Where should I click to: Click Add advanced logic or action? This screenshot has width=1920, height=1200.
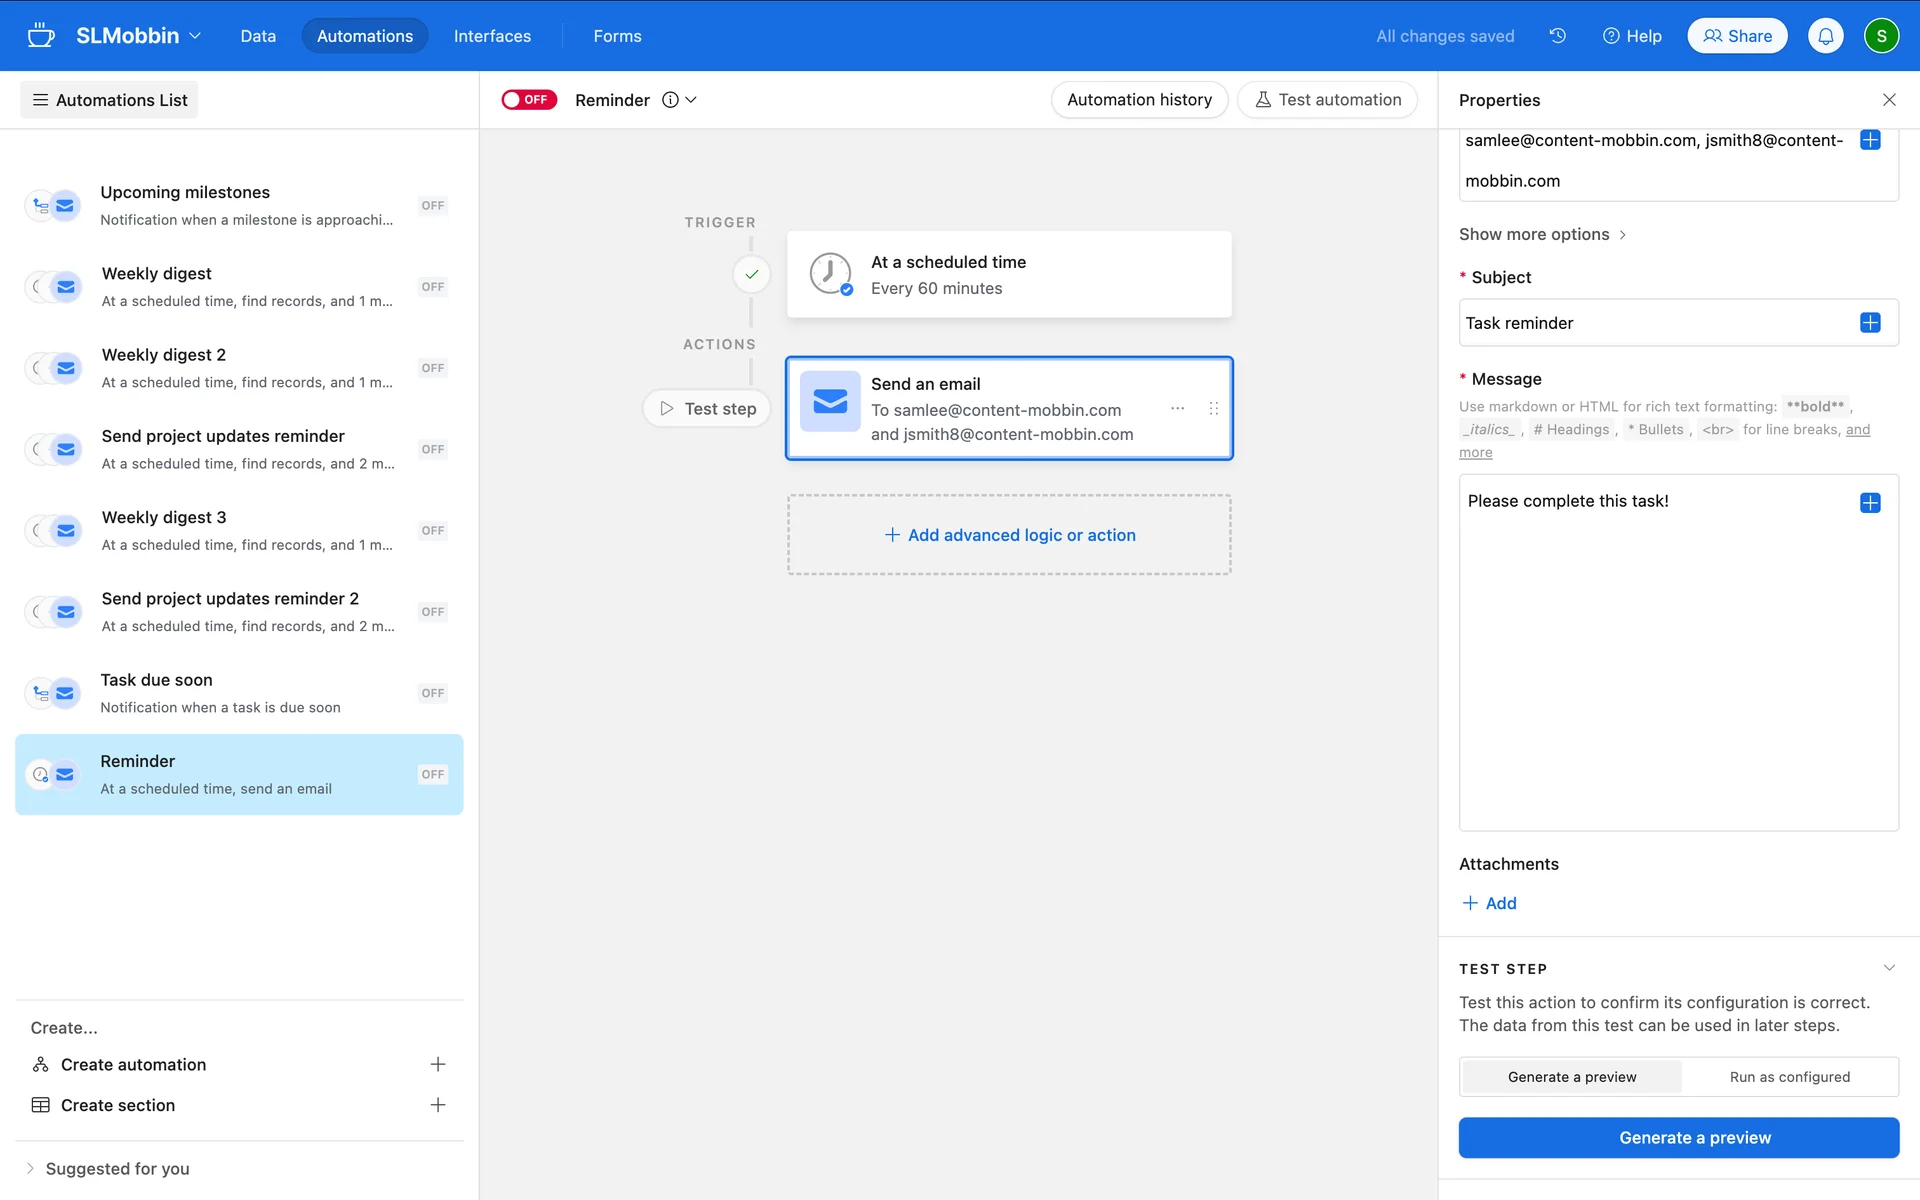click(x=1009, y=535)
